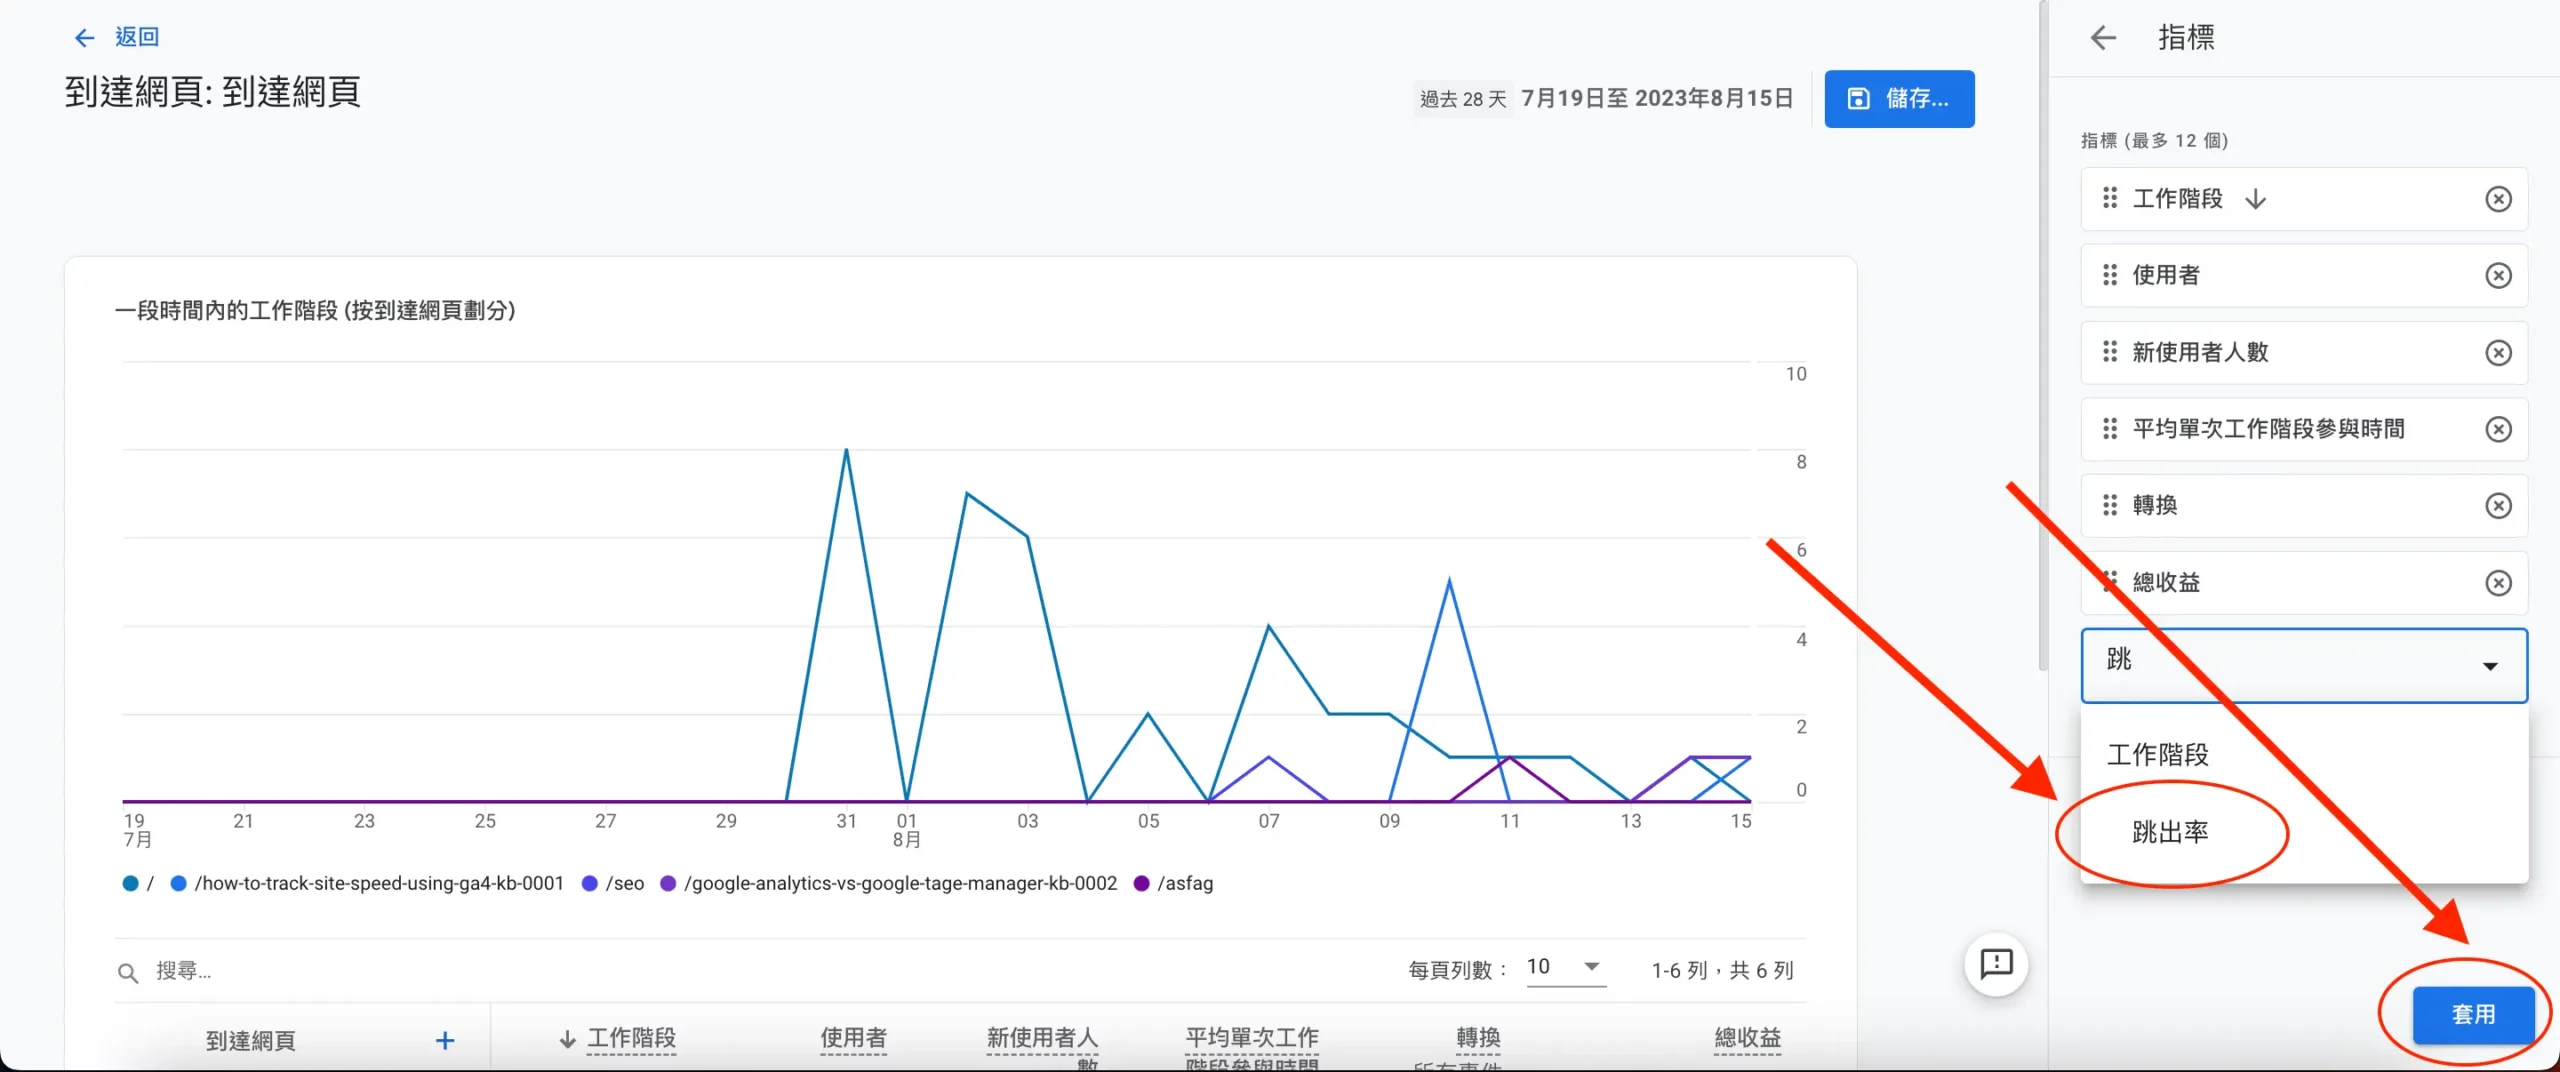
Task: Click the 套用 apply button
Action: (x=2473, y=1015)
